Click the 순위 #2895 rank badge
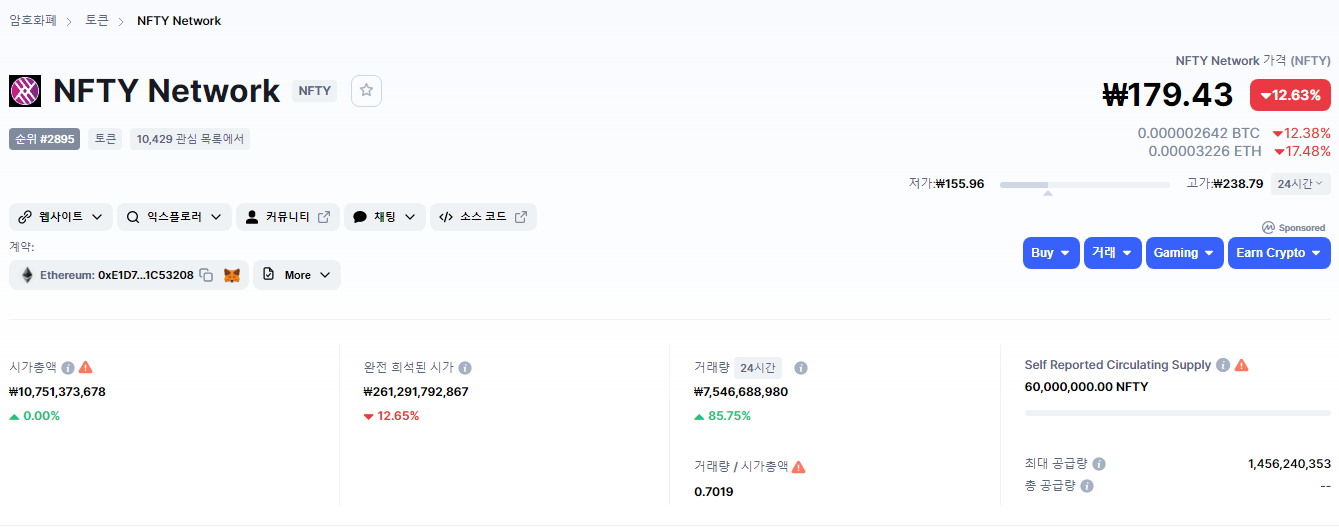Screen dimensions: 1339x528 pos(45,139)
